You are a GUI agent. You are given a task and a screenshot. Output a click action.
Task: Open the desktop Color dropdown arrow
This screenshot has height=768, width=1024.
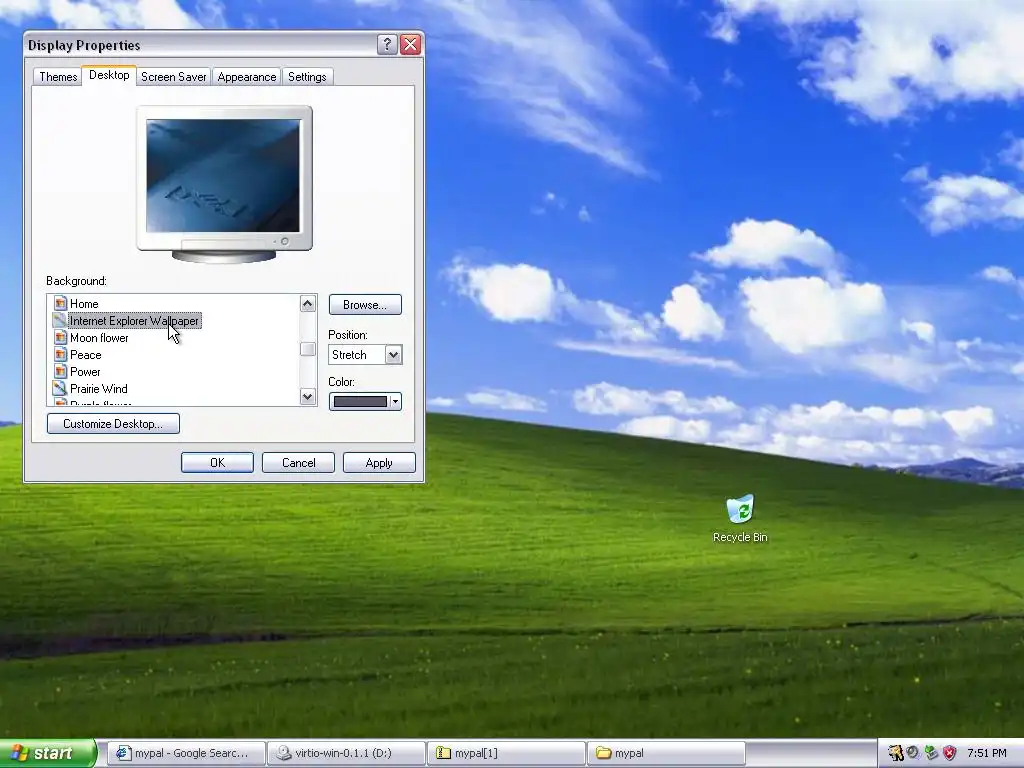(395, 402)
